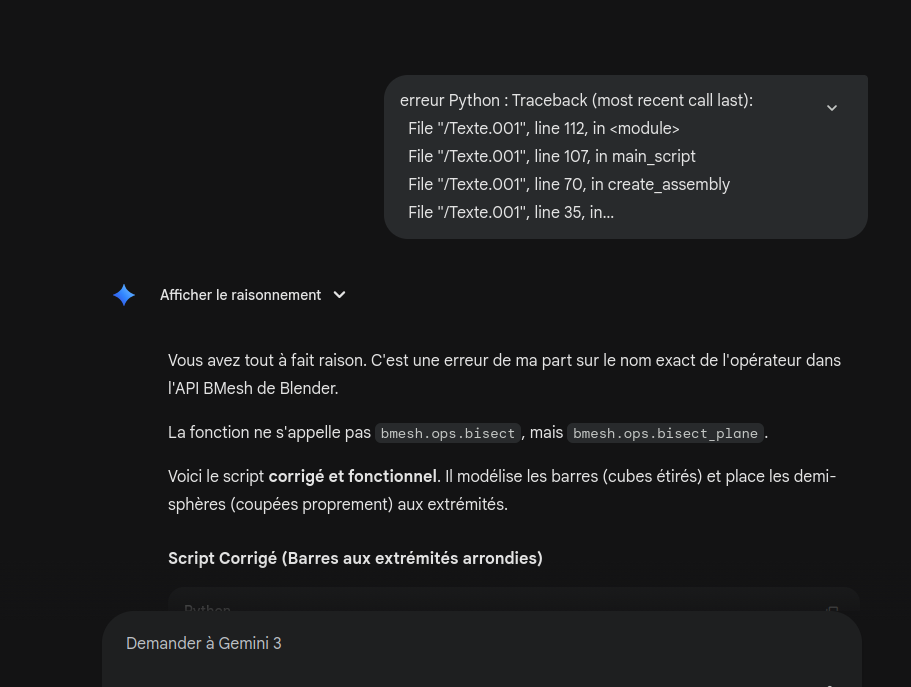Click the bold text corrigé et fonctionnel
Viewport: 911px width, 687px height.
352,476
